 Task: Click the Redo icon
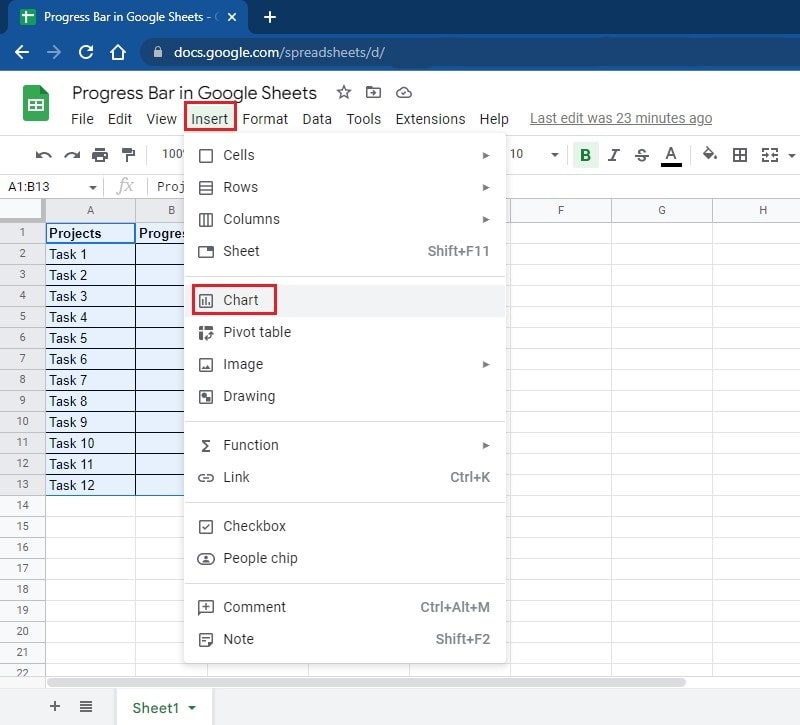click(70, 155)
